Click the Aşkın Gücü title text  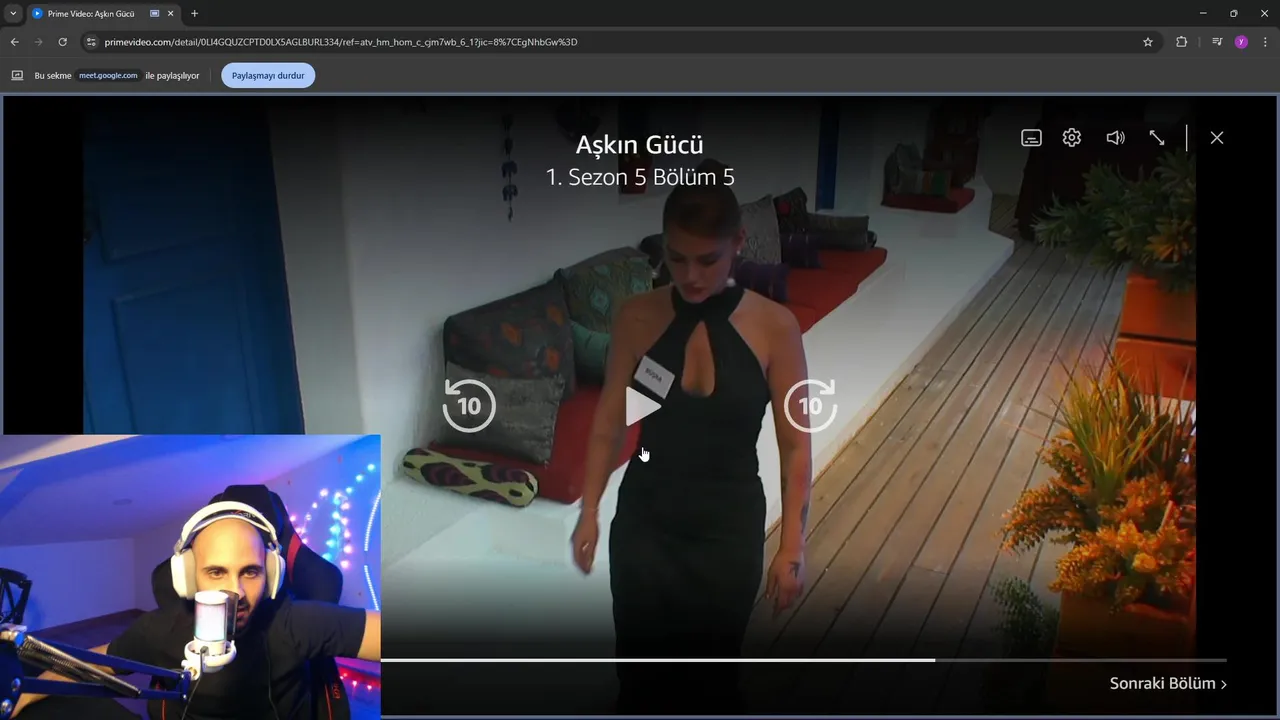[640, 145]
